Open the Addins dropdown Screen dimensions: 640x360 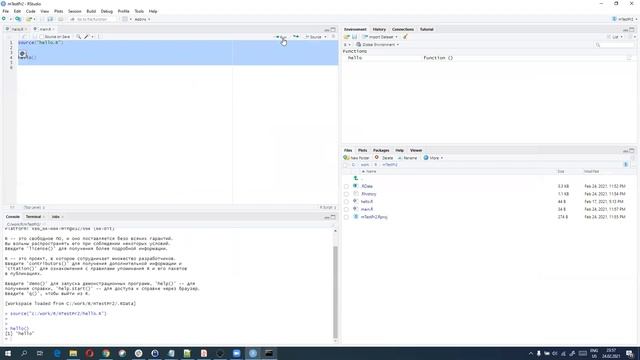click(142, 19)
